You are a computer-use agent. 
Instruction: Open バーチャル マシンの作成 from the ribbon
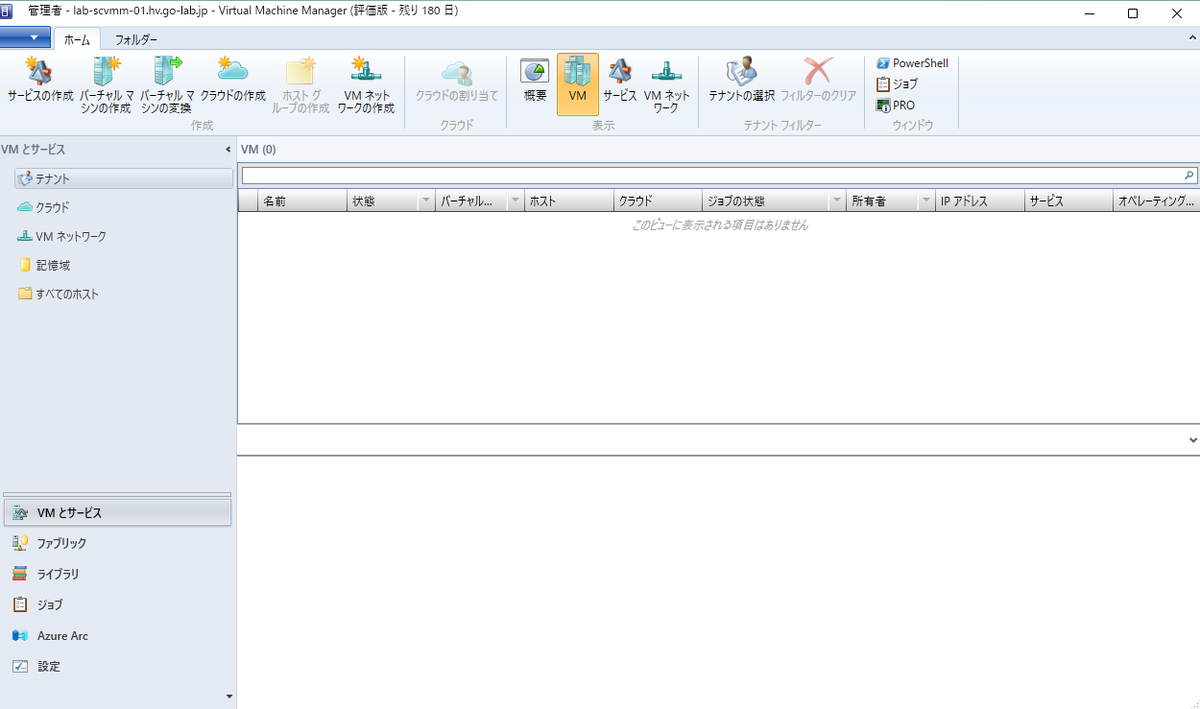pyautogui.click(x=106, y=85)
